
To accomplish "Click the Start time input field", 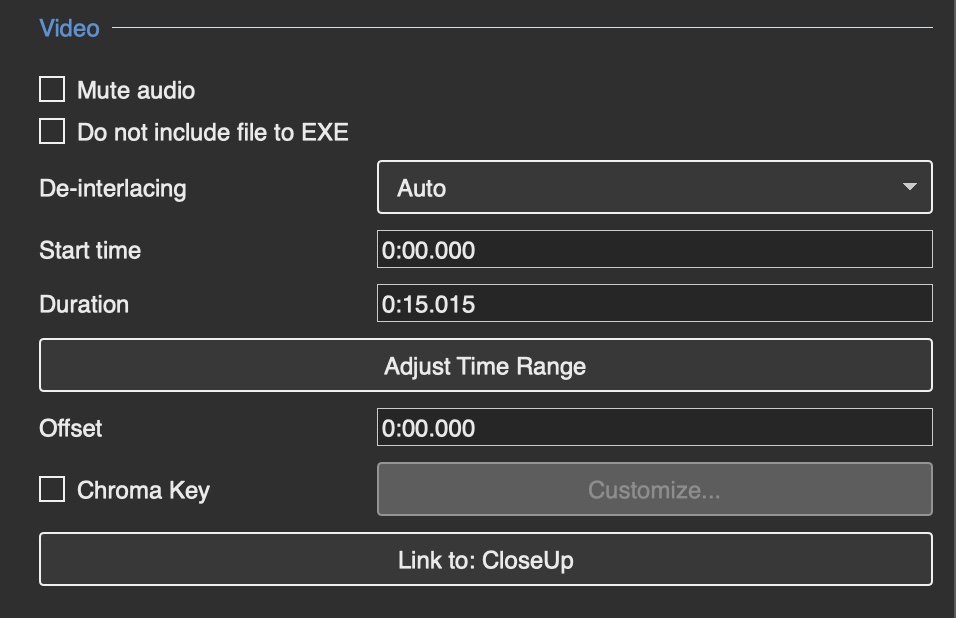I will click(654, 250).
